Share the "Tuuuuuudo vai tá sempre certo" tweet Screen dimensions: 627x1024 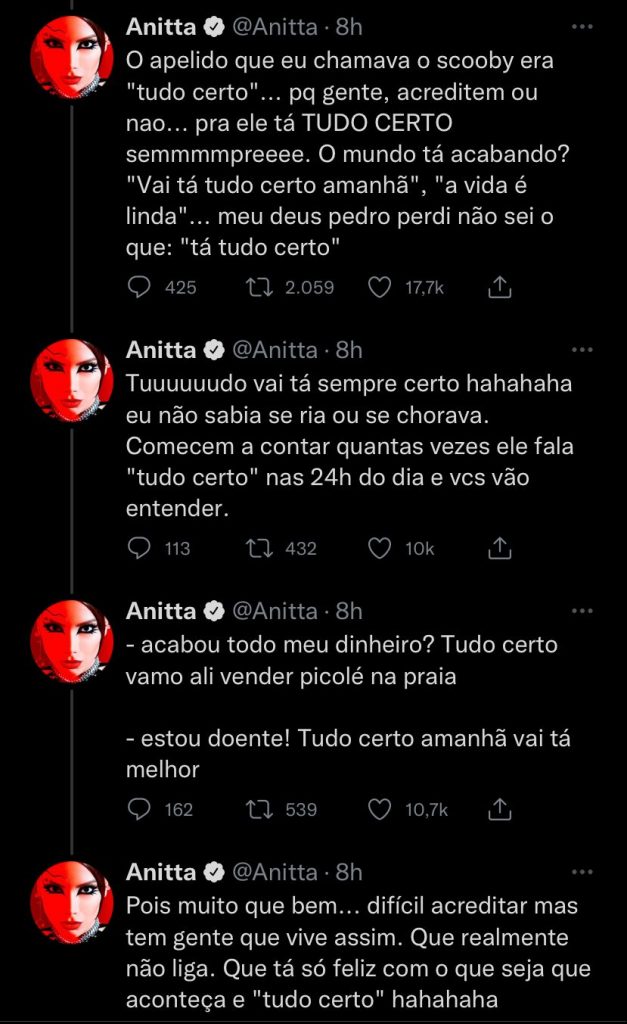(x=499, y=548)
